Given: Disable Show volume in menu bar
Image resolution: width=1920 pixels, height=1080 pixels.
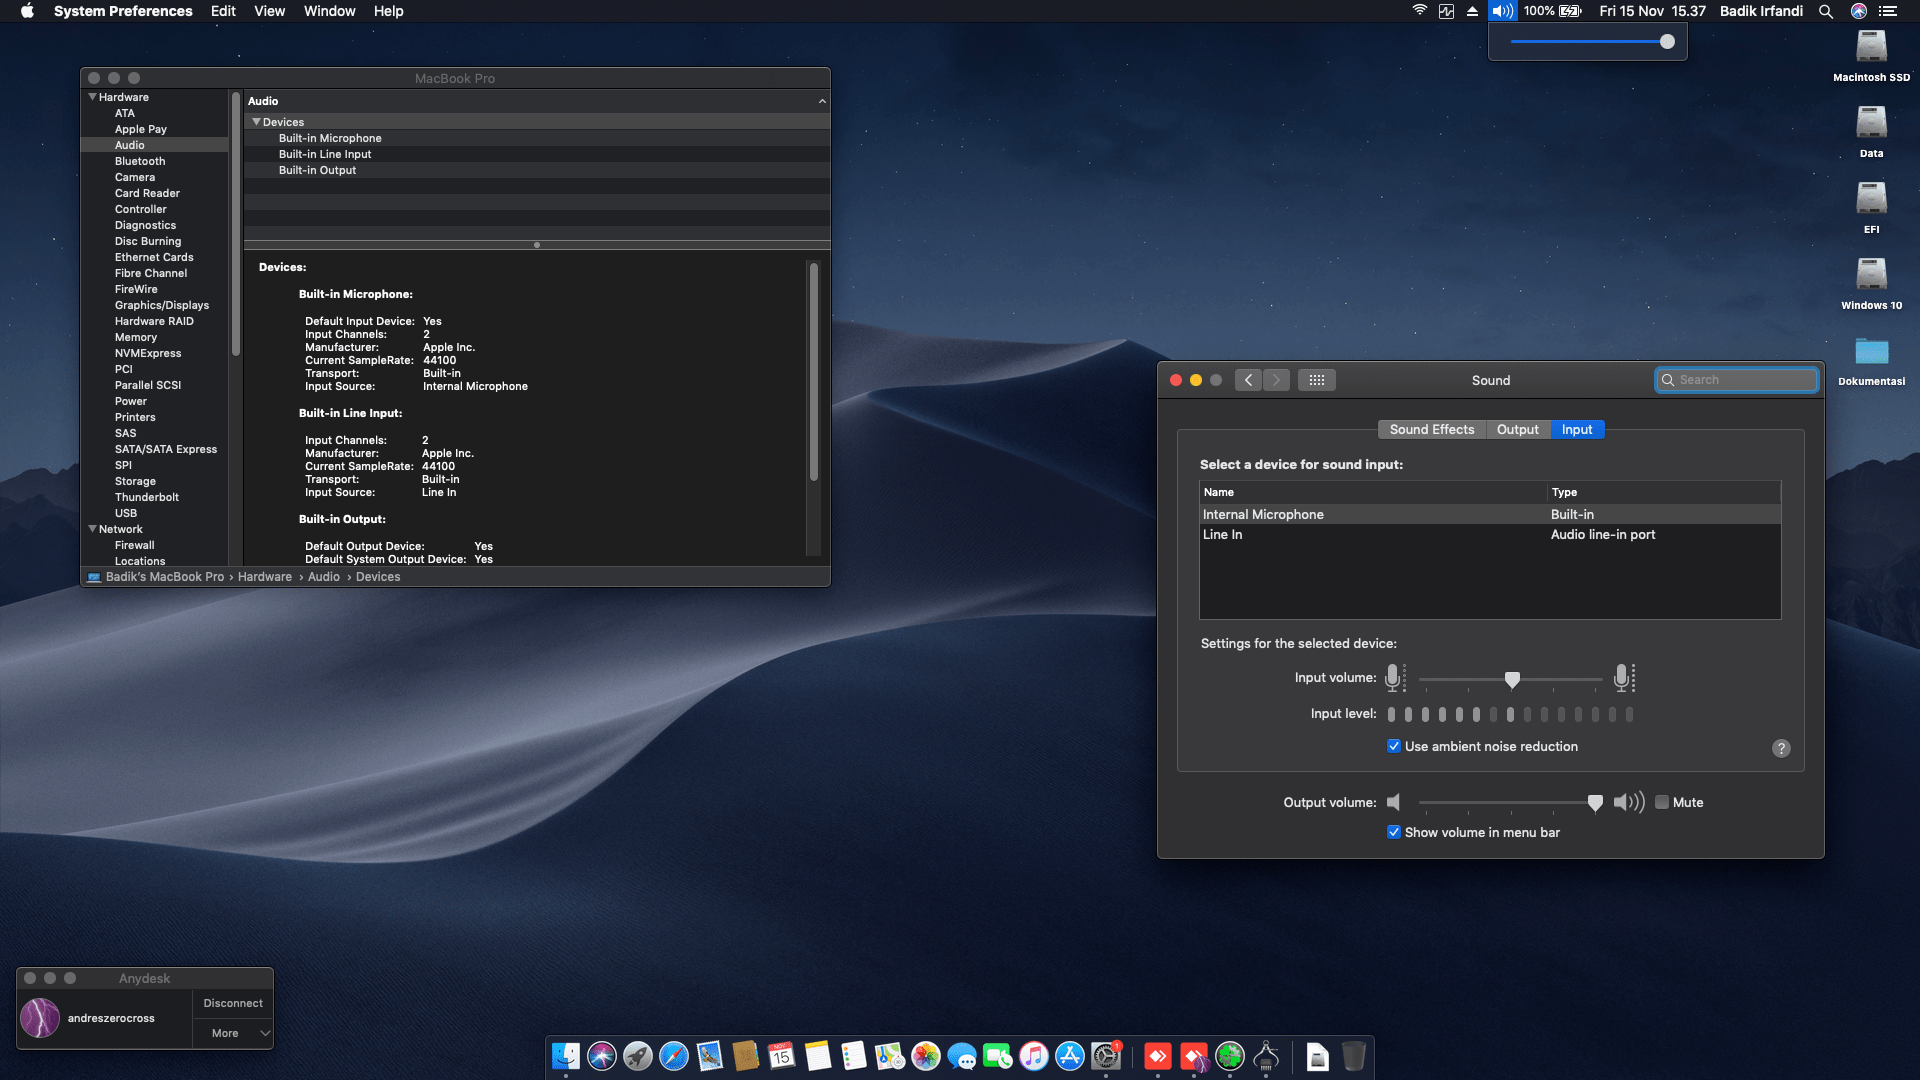Looking at the screenshot, I should (x=1394, y=832).
